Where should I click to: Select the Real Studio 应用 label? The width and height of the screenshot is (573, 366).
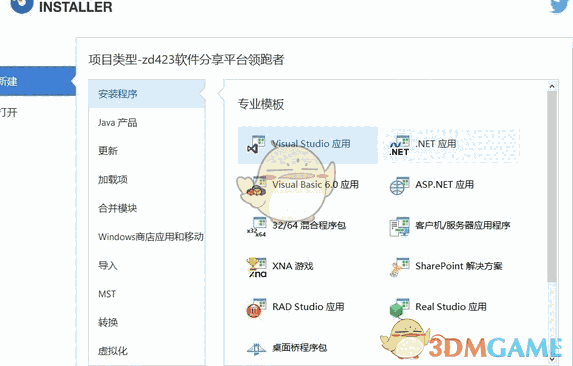click(x=451, y=307)
